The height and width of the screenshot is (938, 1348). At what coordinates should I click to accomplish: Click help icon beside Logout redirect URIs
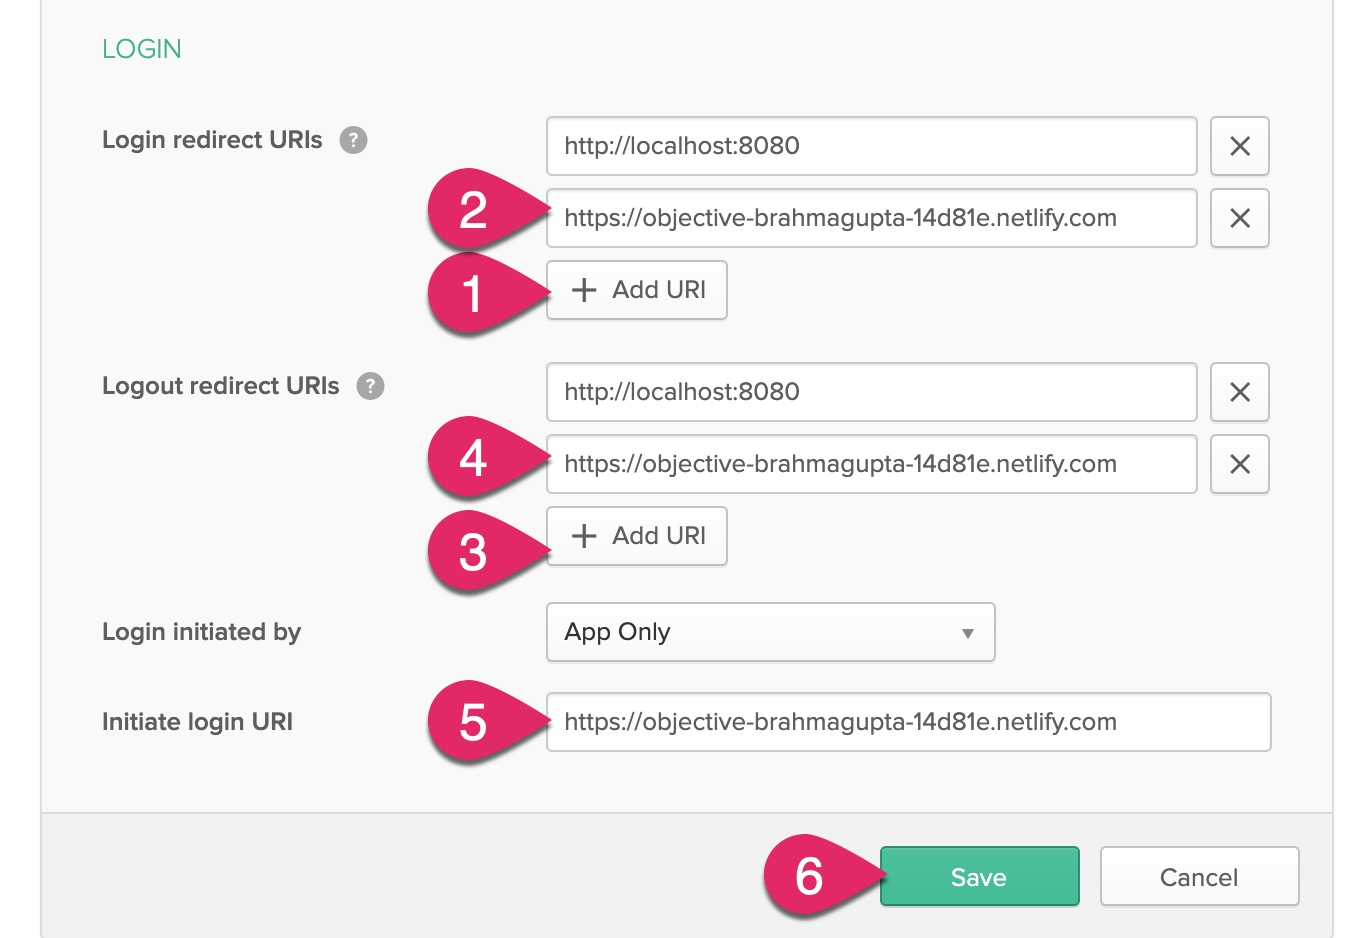pos(370,386)
